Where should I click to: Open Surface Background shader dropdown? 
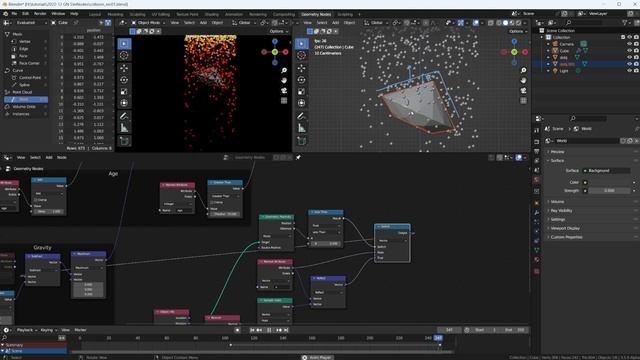coord(607,171)
